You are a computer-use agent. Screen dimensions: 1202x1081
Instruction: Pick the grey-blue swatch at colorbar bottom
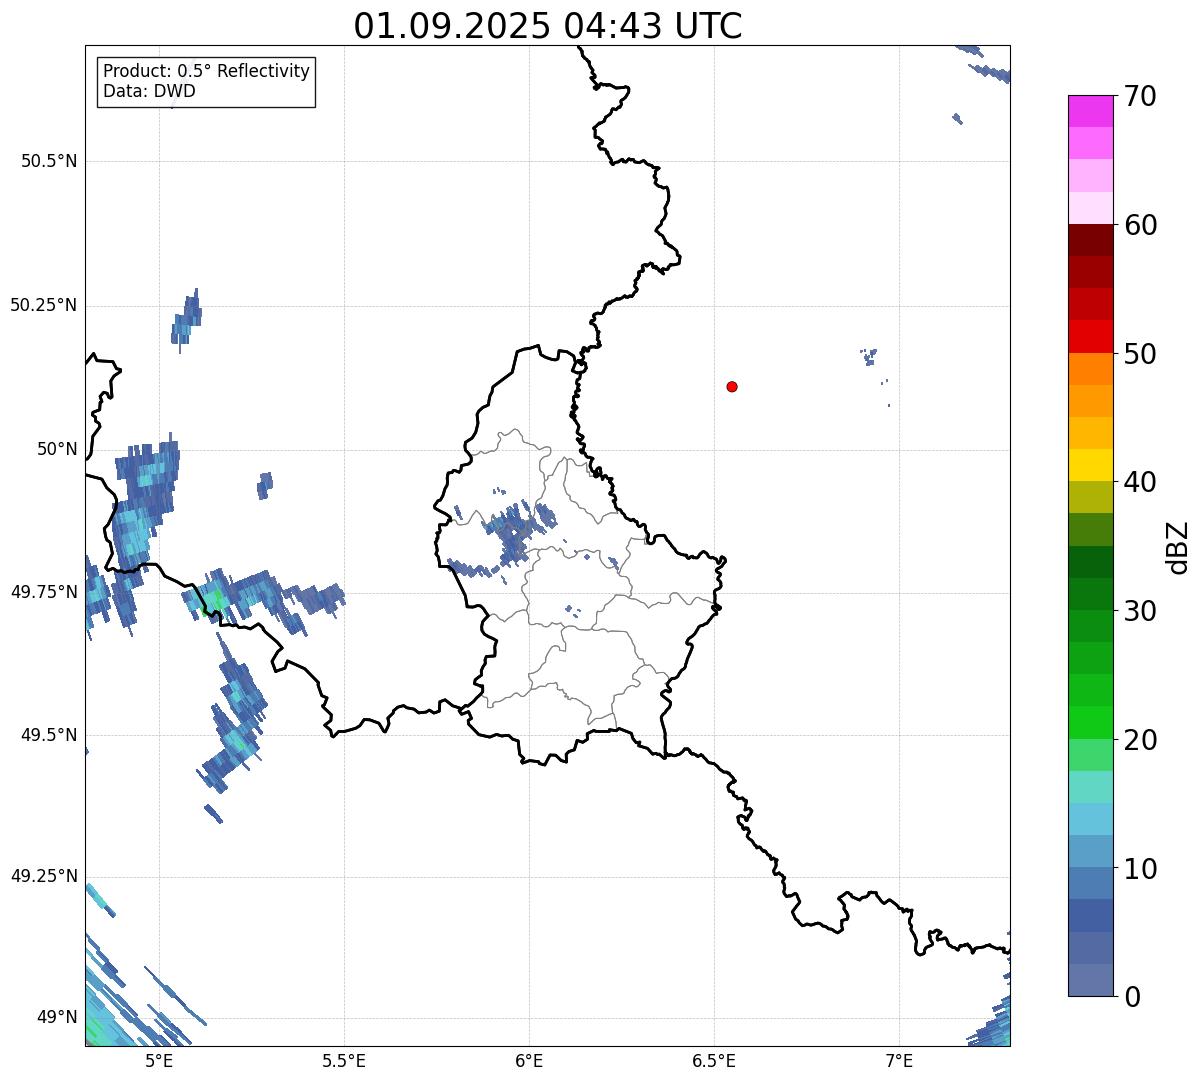click(x=1090, y=980)
